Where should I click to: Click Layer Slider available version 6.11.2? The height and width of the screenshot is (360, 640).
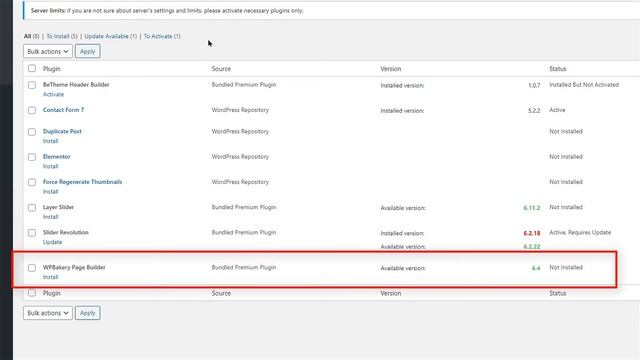[x=532, y=208]
